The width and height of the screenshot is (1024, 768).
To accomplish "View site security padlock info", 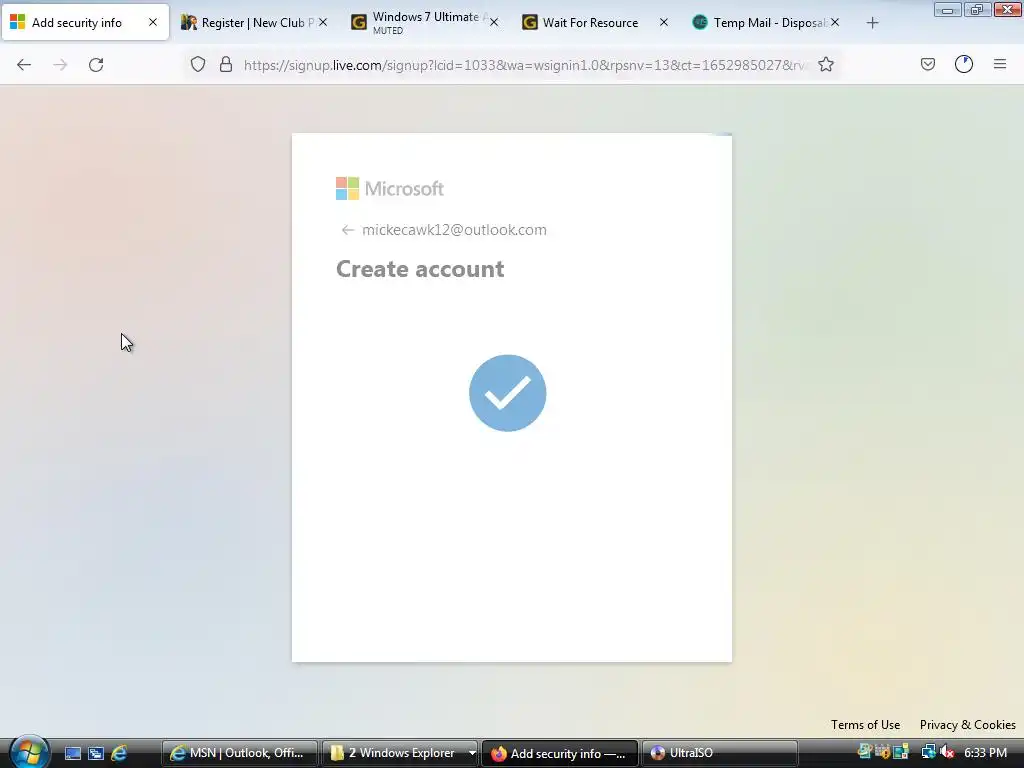I will 226,64.
